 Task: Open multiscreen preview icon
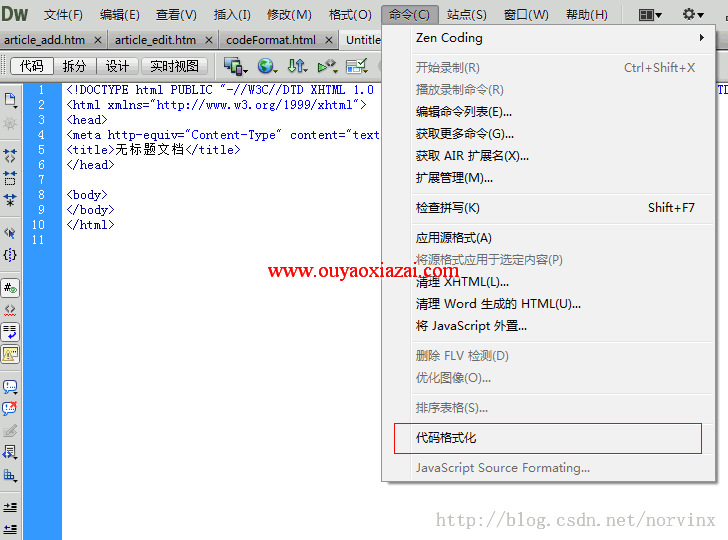(x=235, y=66)
